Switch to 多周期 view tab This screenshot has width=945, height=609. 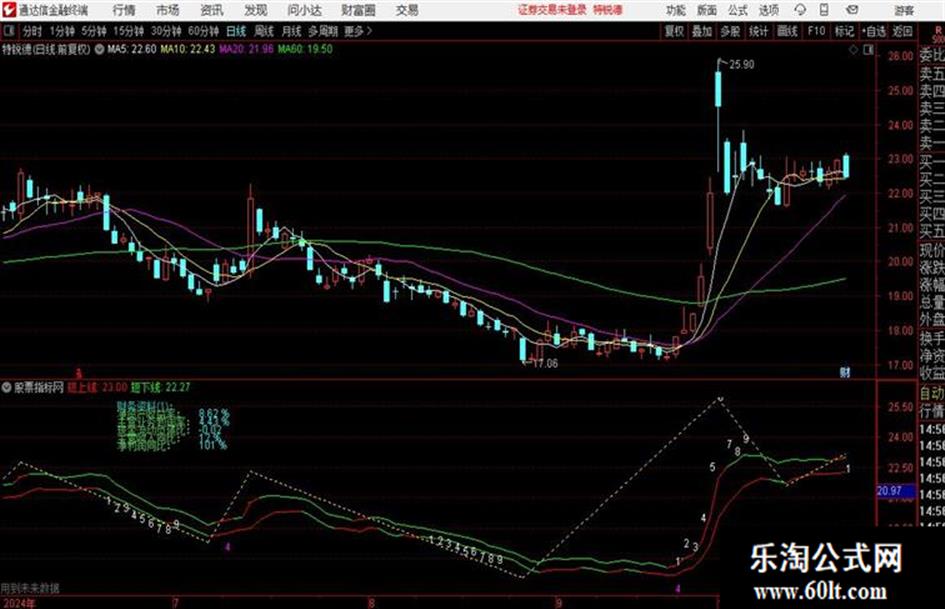click(x=323, y=31)
